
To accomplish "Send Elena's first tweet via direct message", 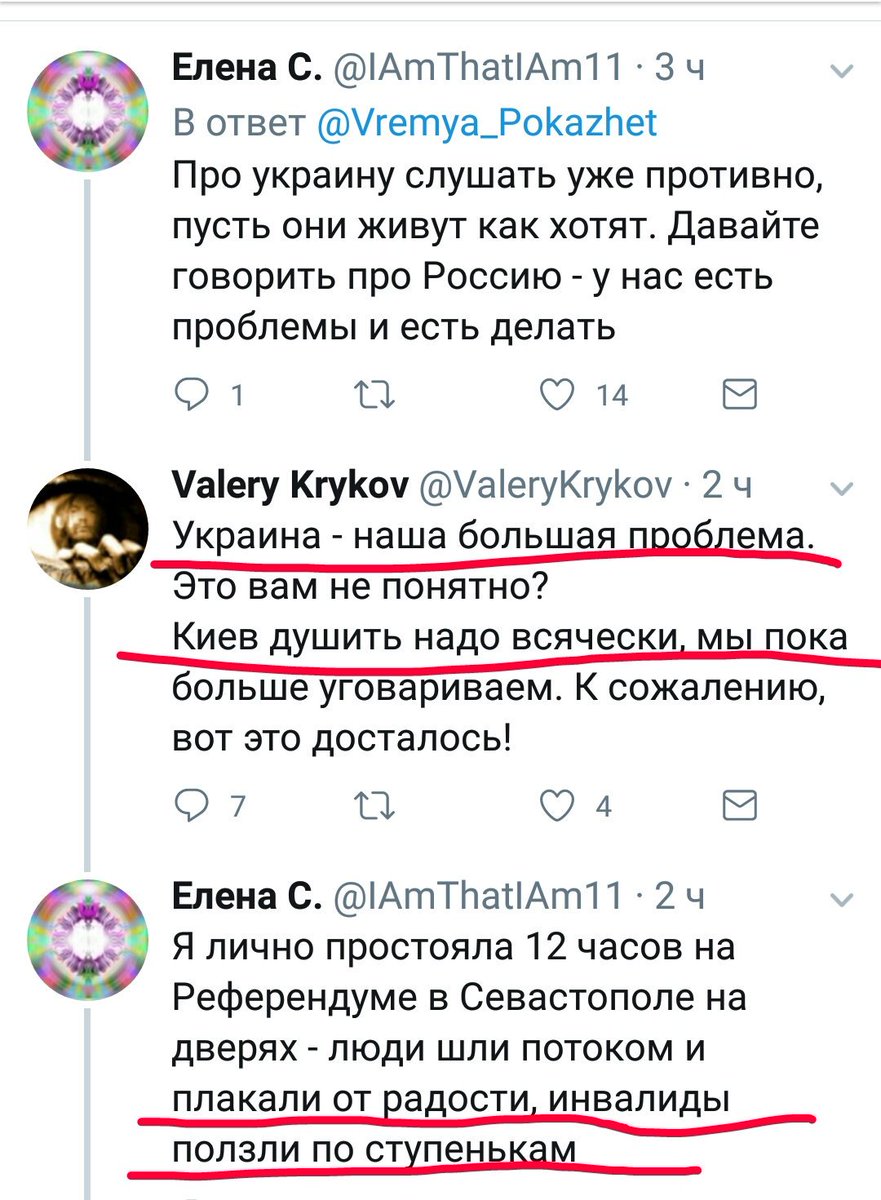I will (x=739, y=396).
